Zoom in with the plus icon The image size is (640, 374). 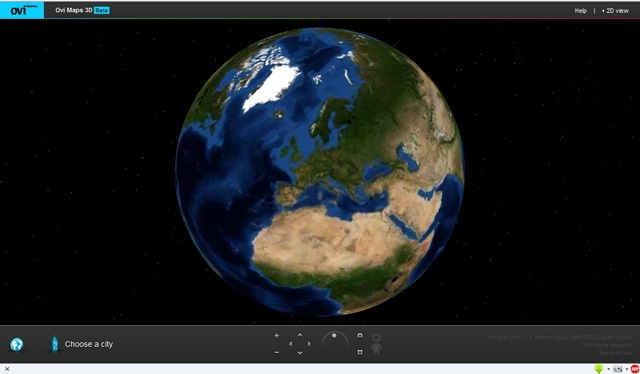[276, 336]
